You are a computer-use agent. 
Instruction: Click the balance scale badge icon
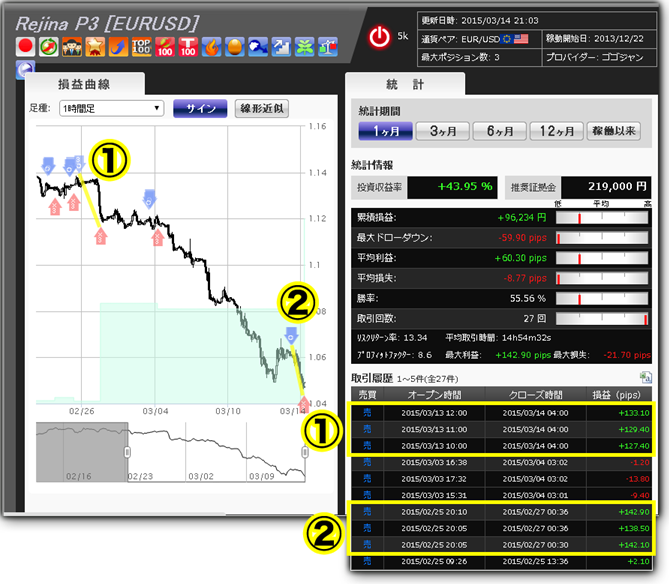coord(326,46)
